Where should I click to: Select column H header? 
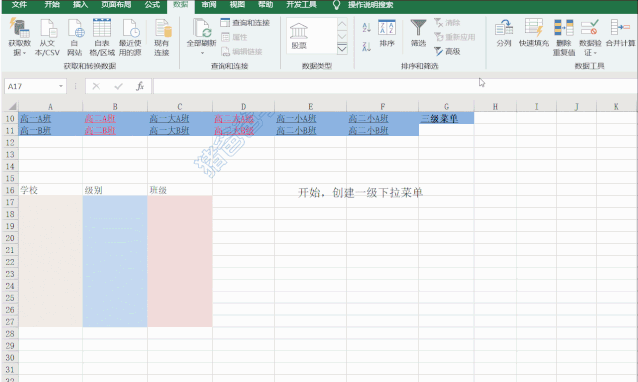coord(495,107)
